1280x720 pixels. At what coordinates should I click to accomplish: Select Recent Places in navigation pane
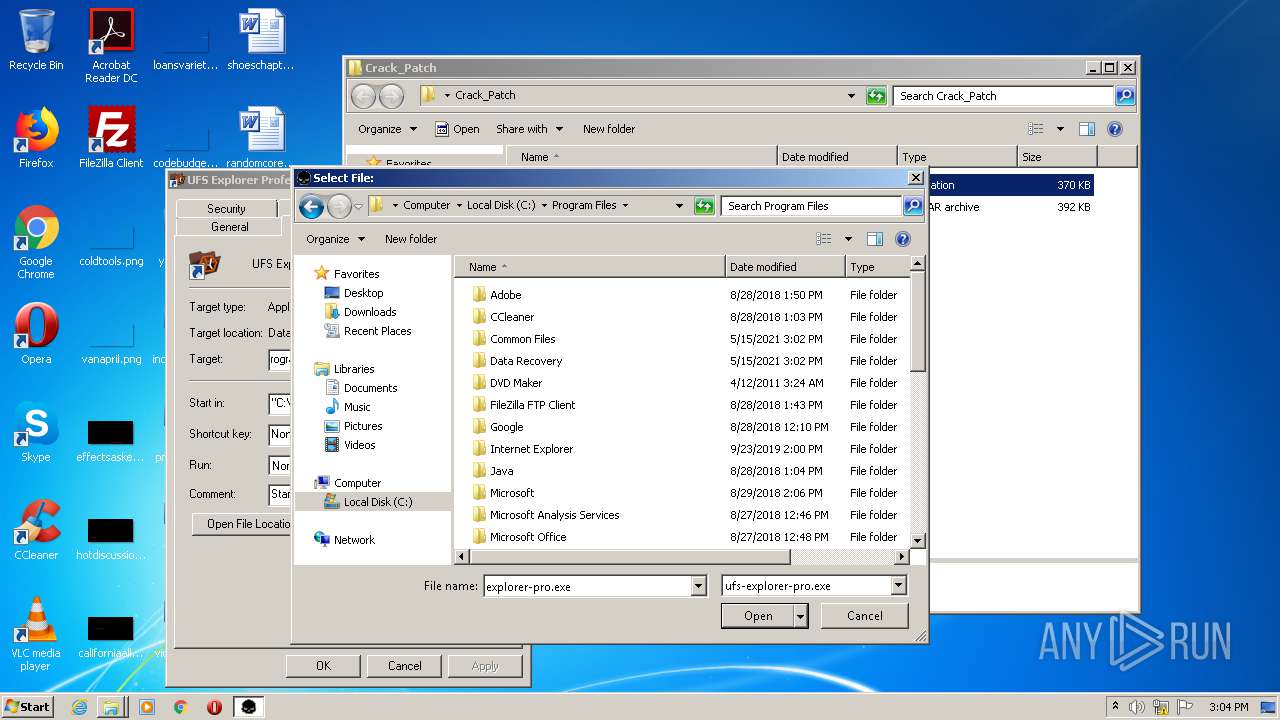click(377, 331)
